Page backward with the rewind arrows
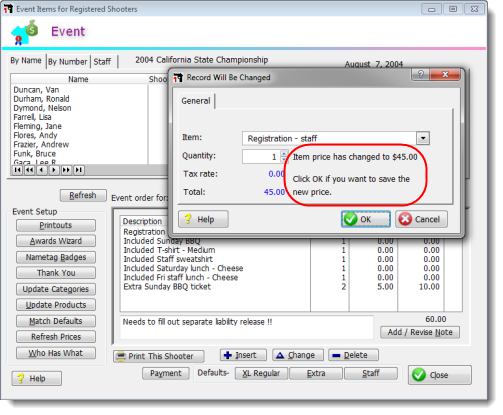Image resolution: width=503 pixels, height=415 pixels. click(29, 170)
